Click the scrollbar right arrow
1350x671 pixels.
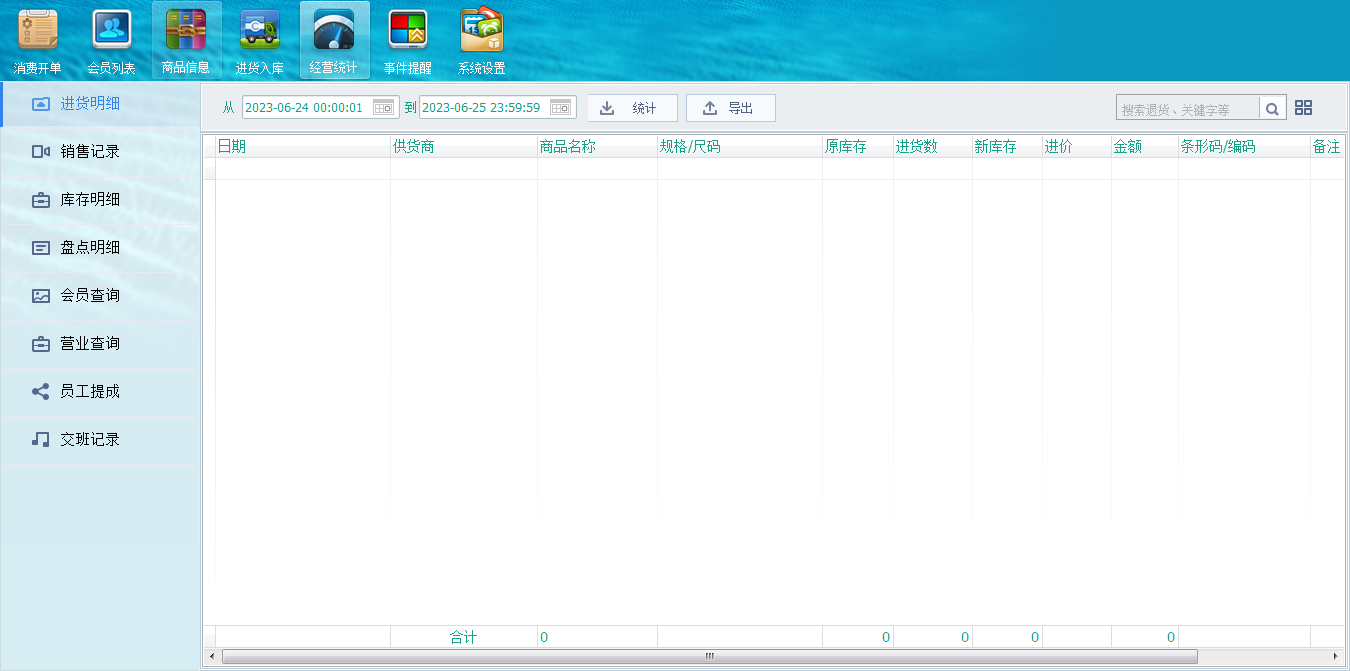click(x=1336, y=657)
